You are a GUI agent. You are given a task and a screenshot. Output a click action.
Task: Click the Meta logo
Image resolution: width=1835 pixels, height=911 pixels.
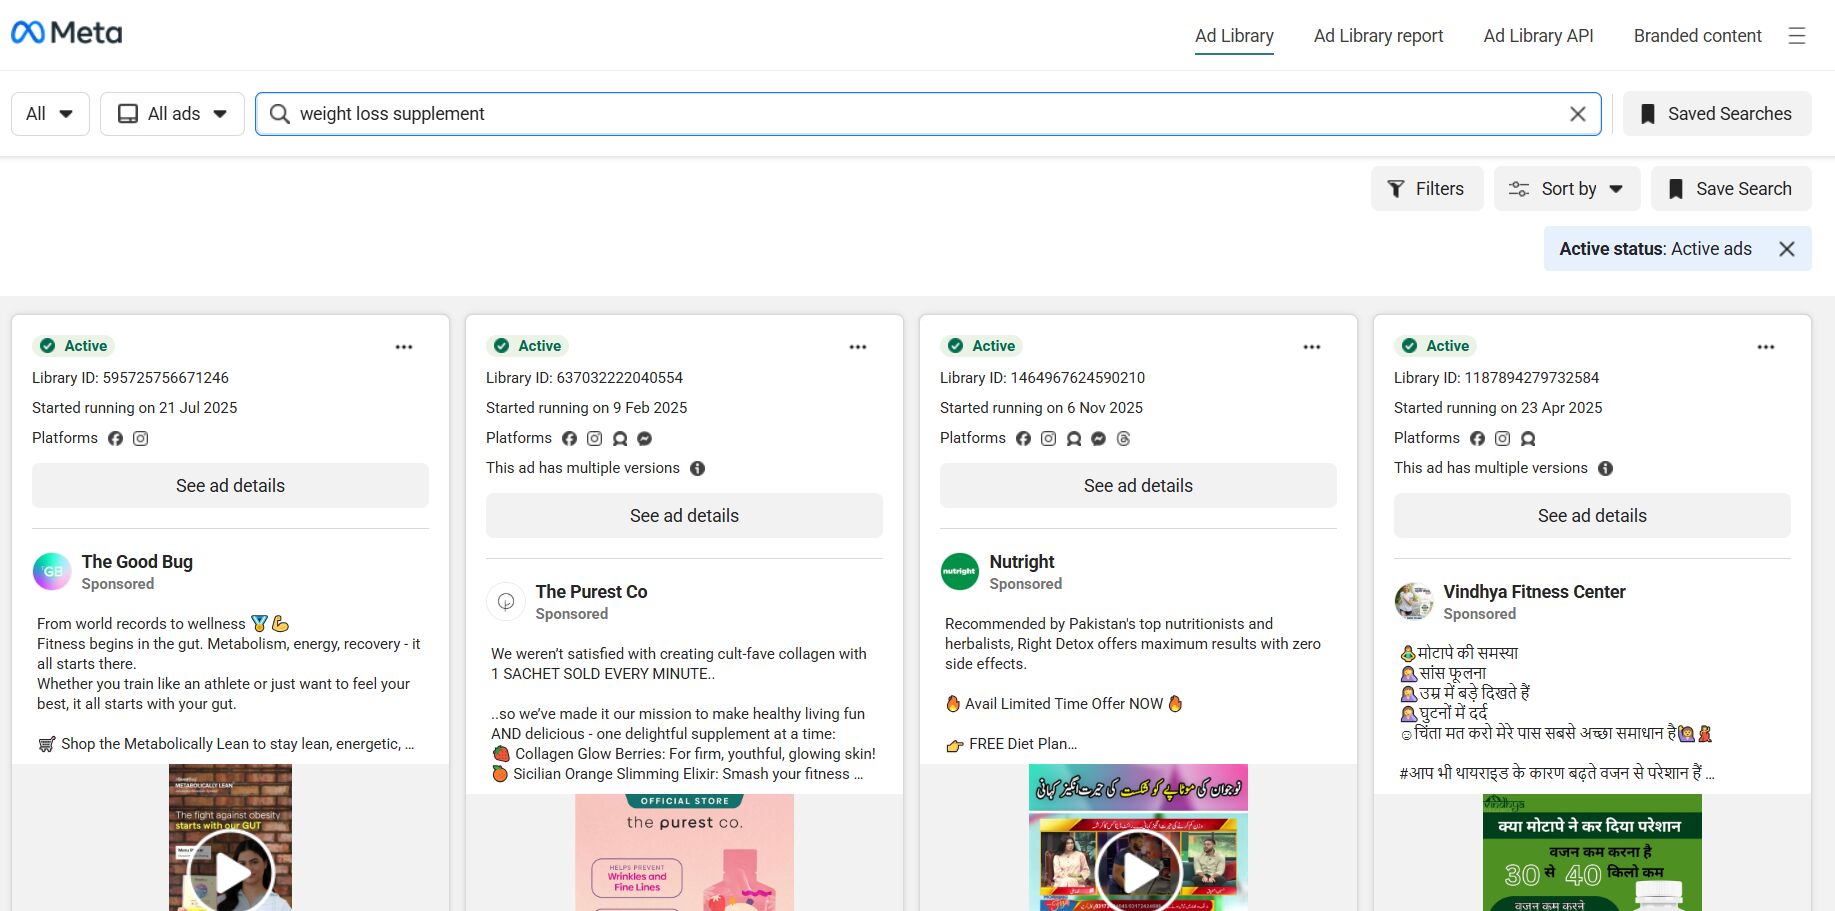click(x=66, y=33)
